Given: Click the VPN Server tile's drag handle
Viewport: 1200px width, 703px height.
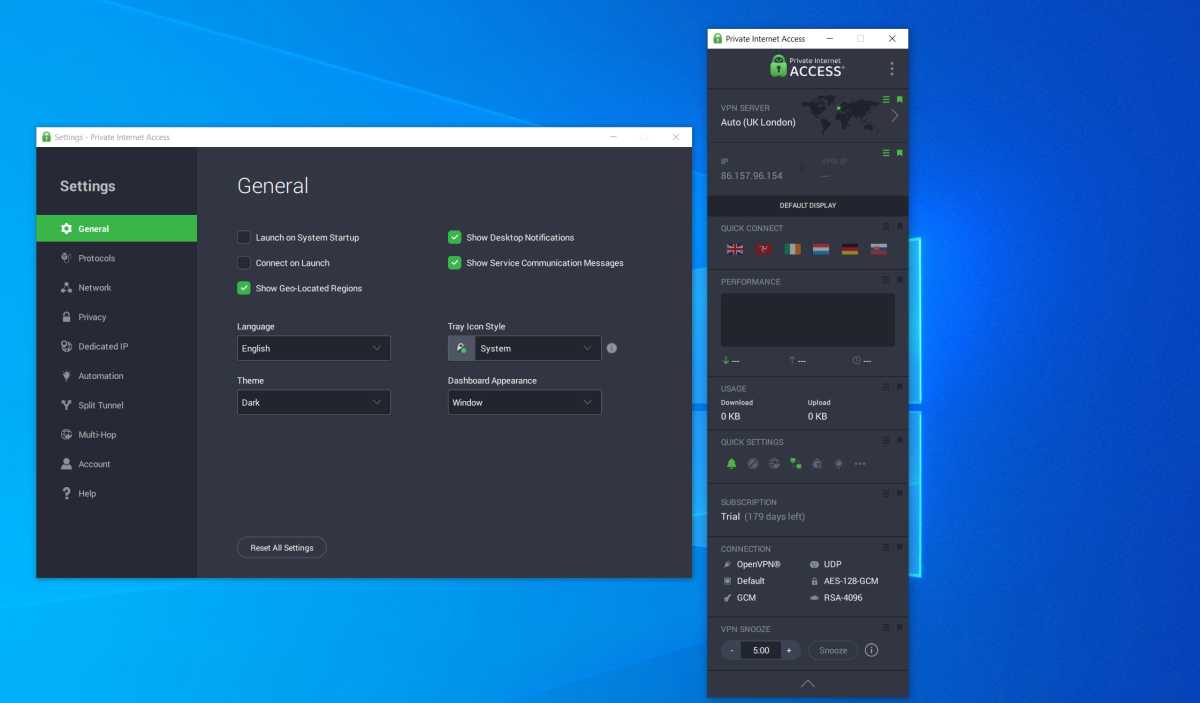Looking at the screenshot, I should [x=886, y=99].
